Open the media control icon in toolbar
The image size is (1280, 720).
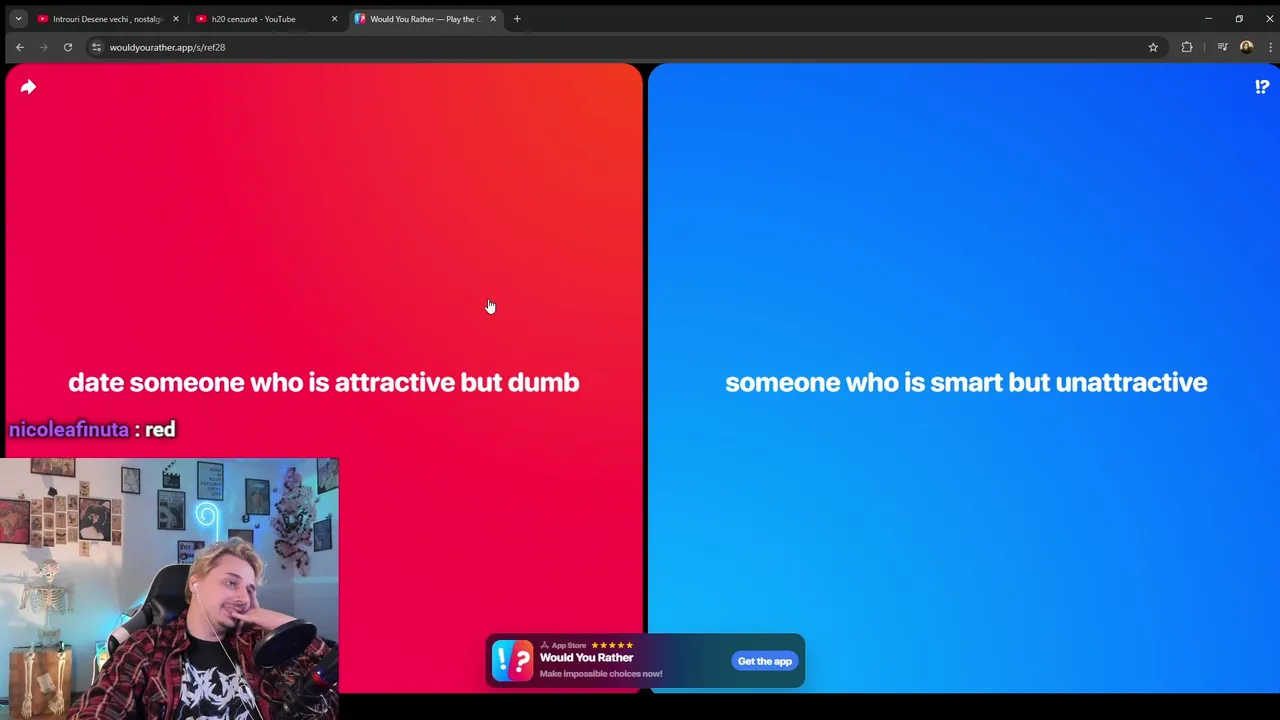point(1222,47)
